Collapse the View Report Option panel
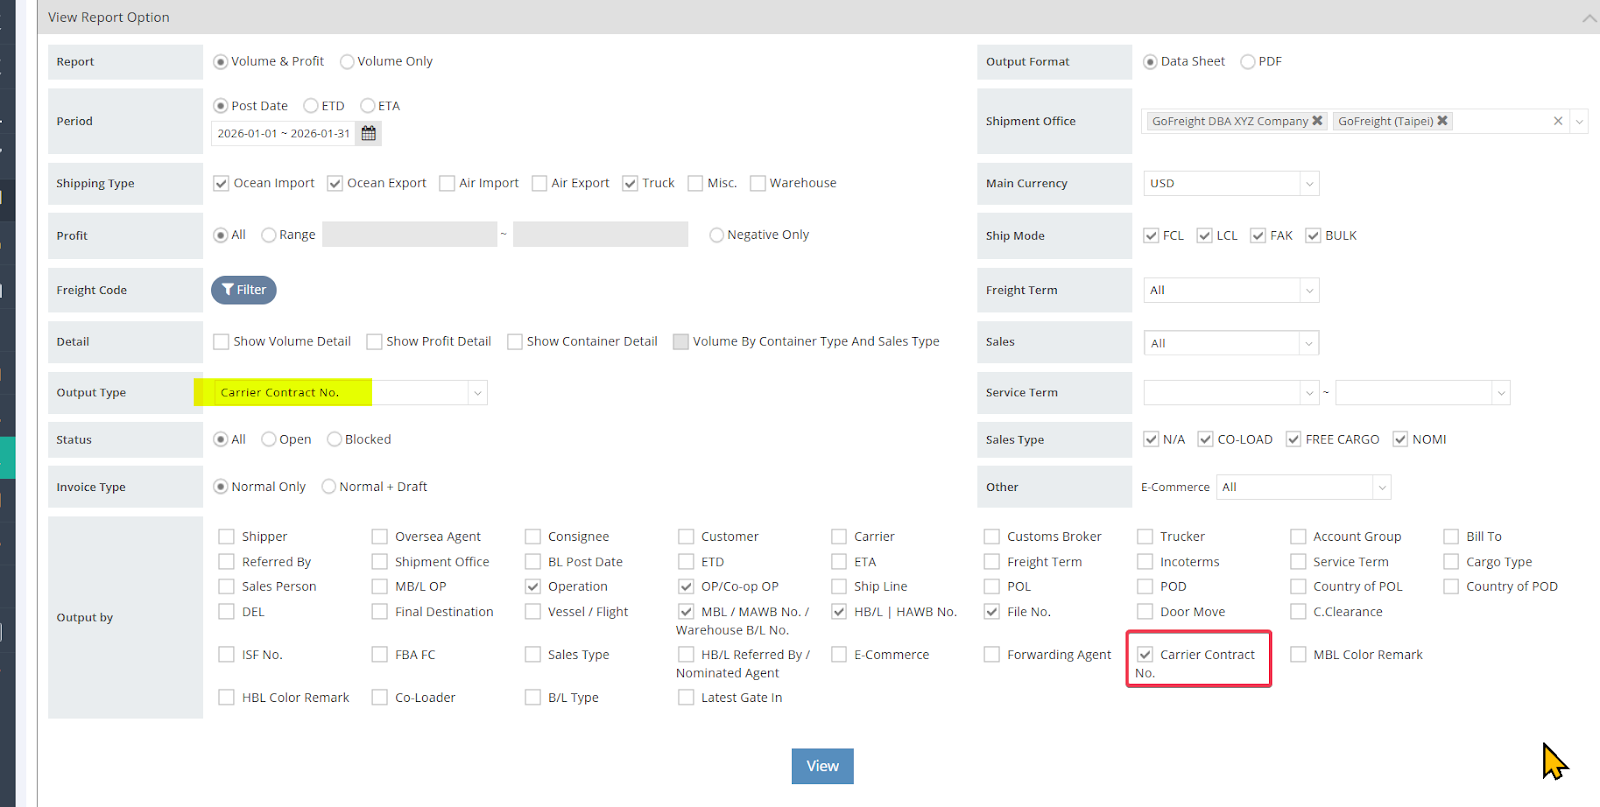Screen dimensions: 1600x807 pos(1589,18)
